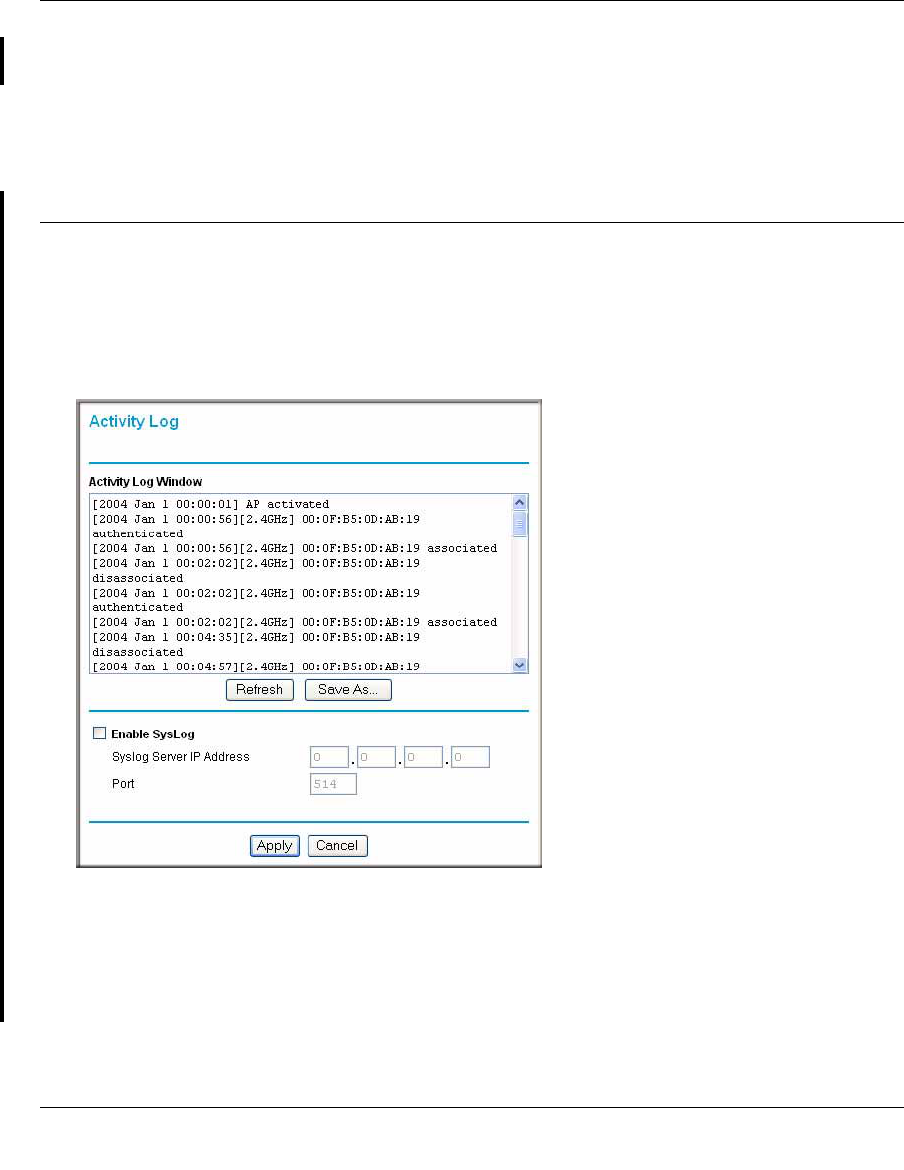904x1170 pixels.
Task: Click the Save As... button
Action: click(x=348, y=689)
